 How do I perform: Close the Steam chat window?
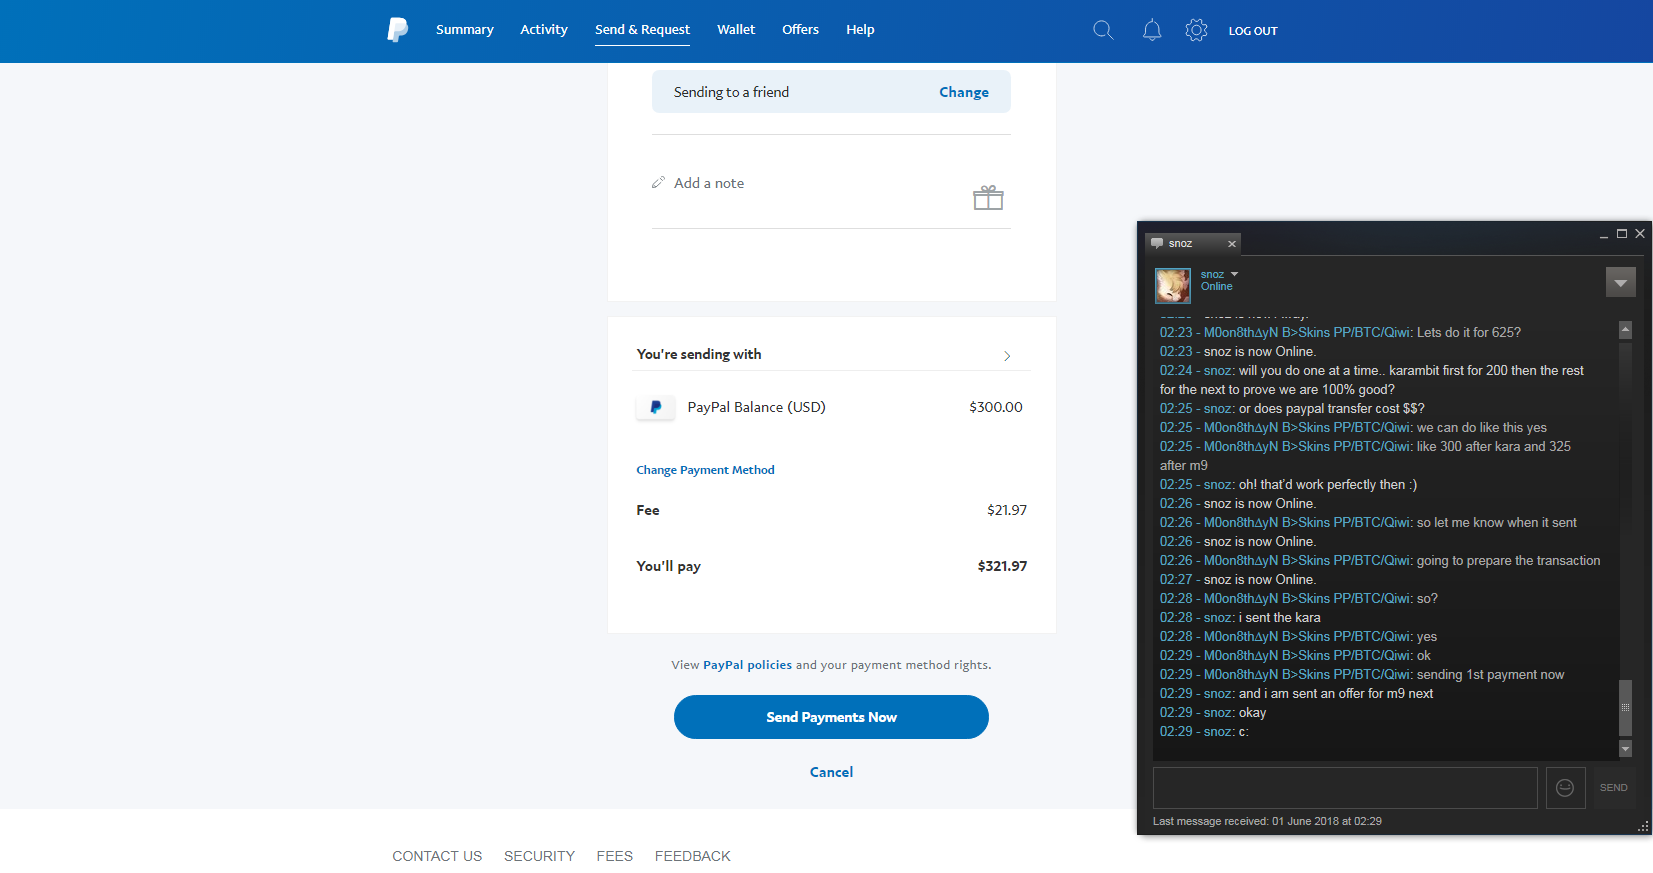tap(1640, 234)
